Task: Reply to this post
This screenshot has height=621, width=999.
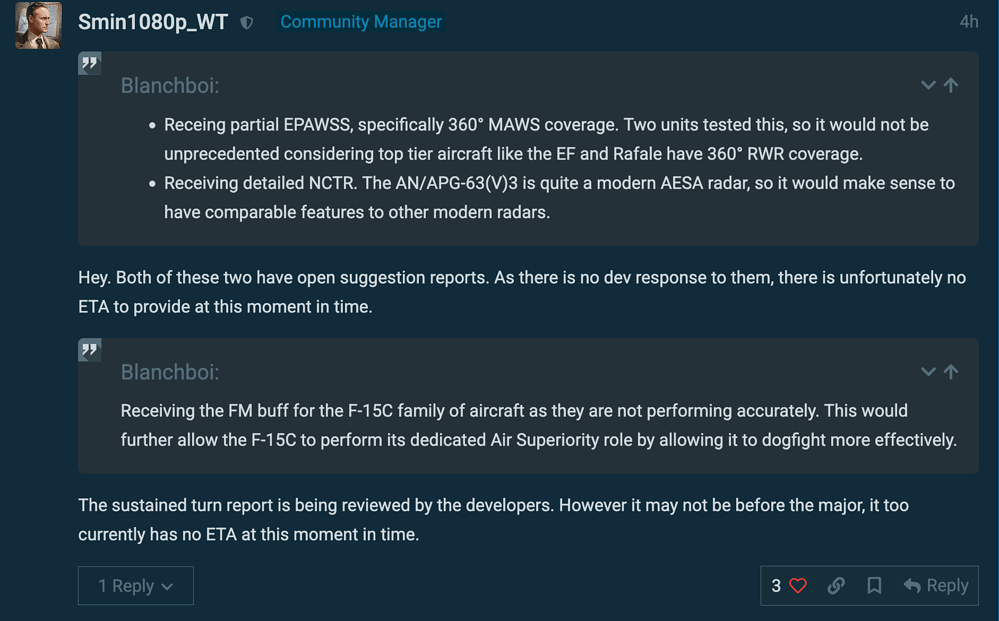Action: [936, 586]
